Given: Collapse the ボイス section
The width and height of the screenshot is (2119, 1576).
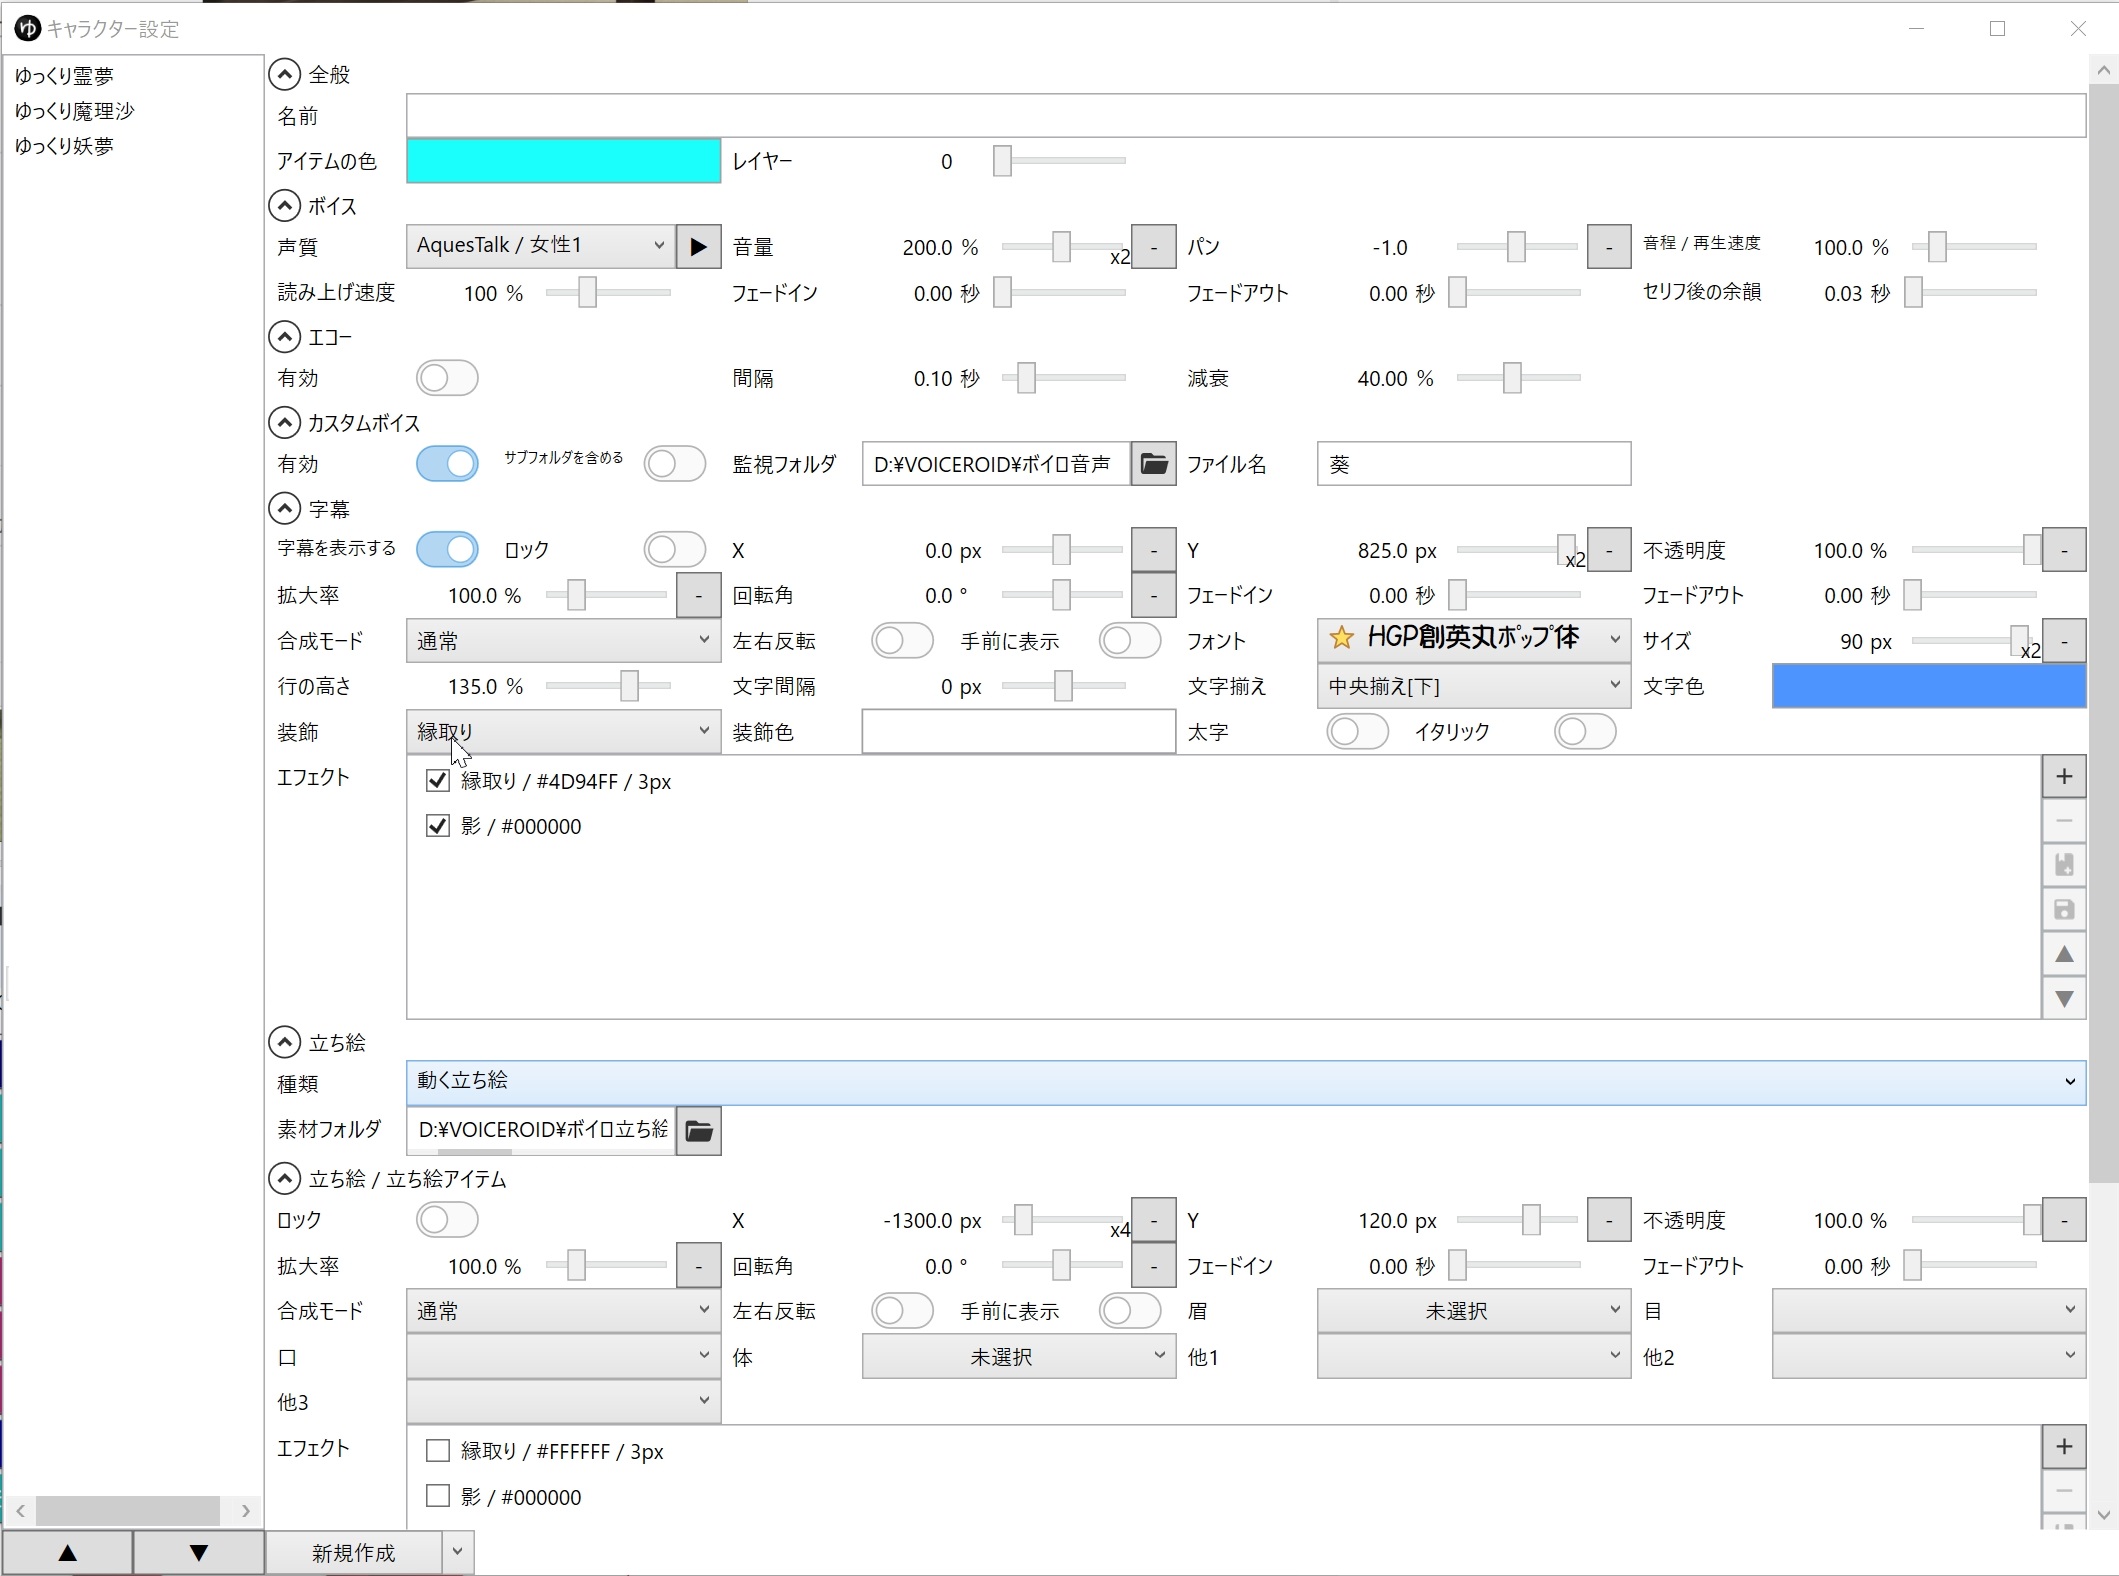Looking at the screenshot, I should (285, 206).
